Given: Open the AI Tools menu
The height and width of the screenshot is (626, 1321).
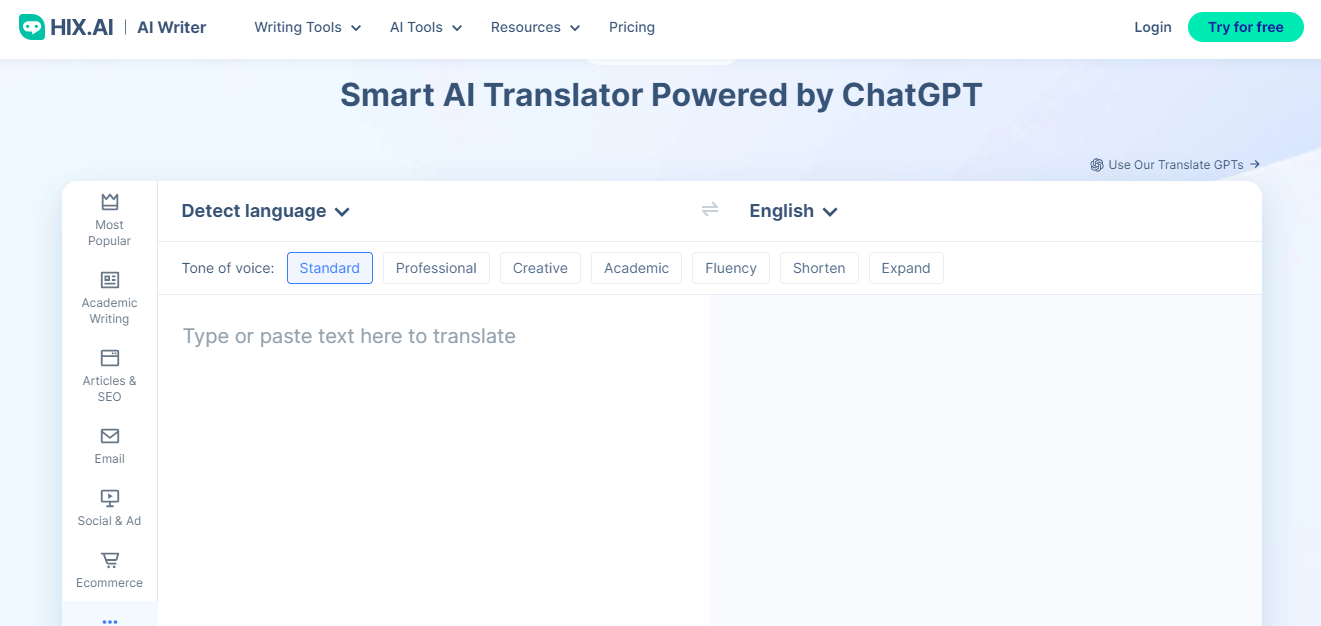Looking at the screenshot, I should 424,28.
